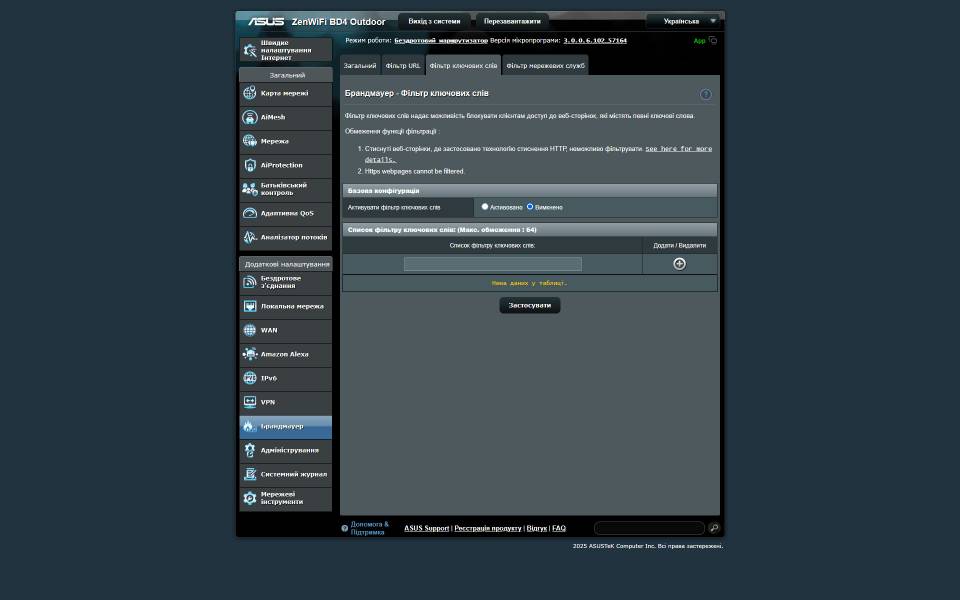
Task: Click the Застосувати button
Action: [529, 305]
